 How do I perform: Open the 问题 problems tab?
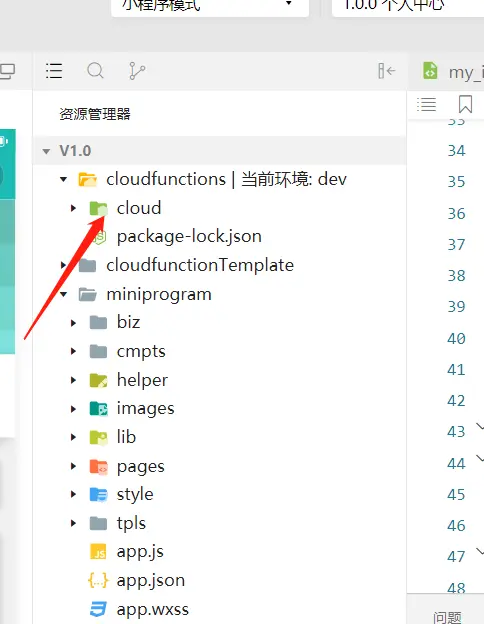[447, 617]
